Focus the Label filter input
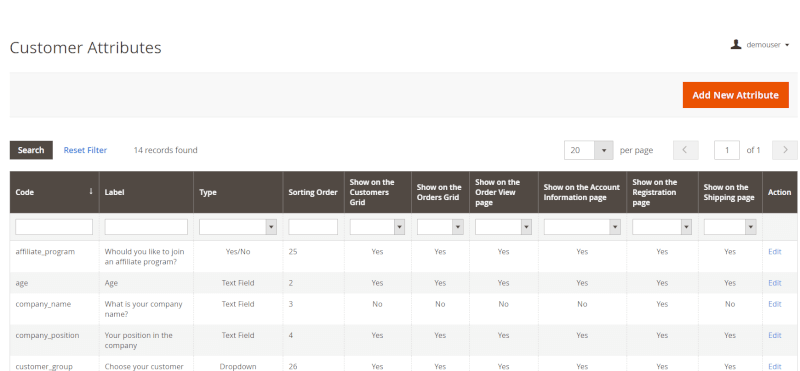The width and height of the screenshot is (800, 371). point(146,227)
